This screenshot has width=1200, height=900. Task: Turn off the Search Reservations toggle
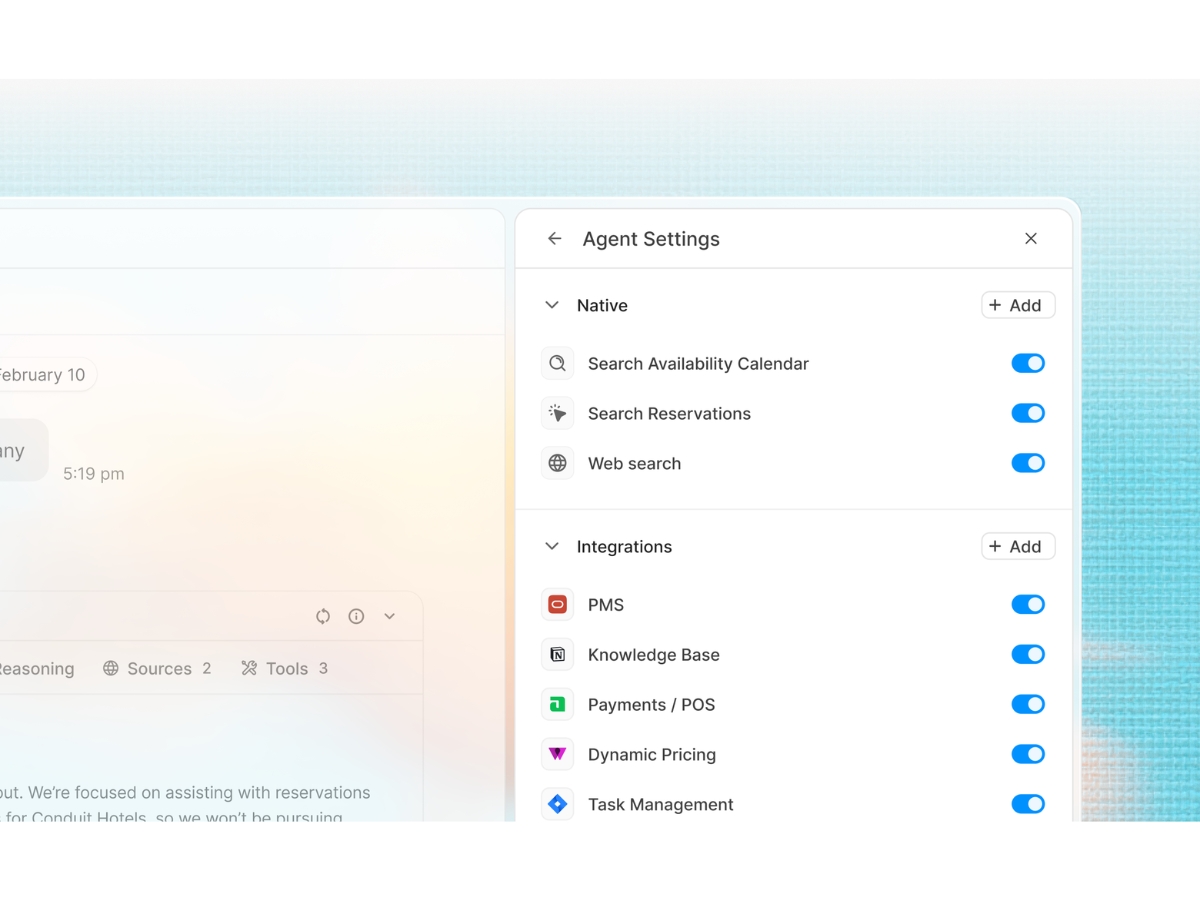(1028, 413)
